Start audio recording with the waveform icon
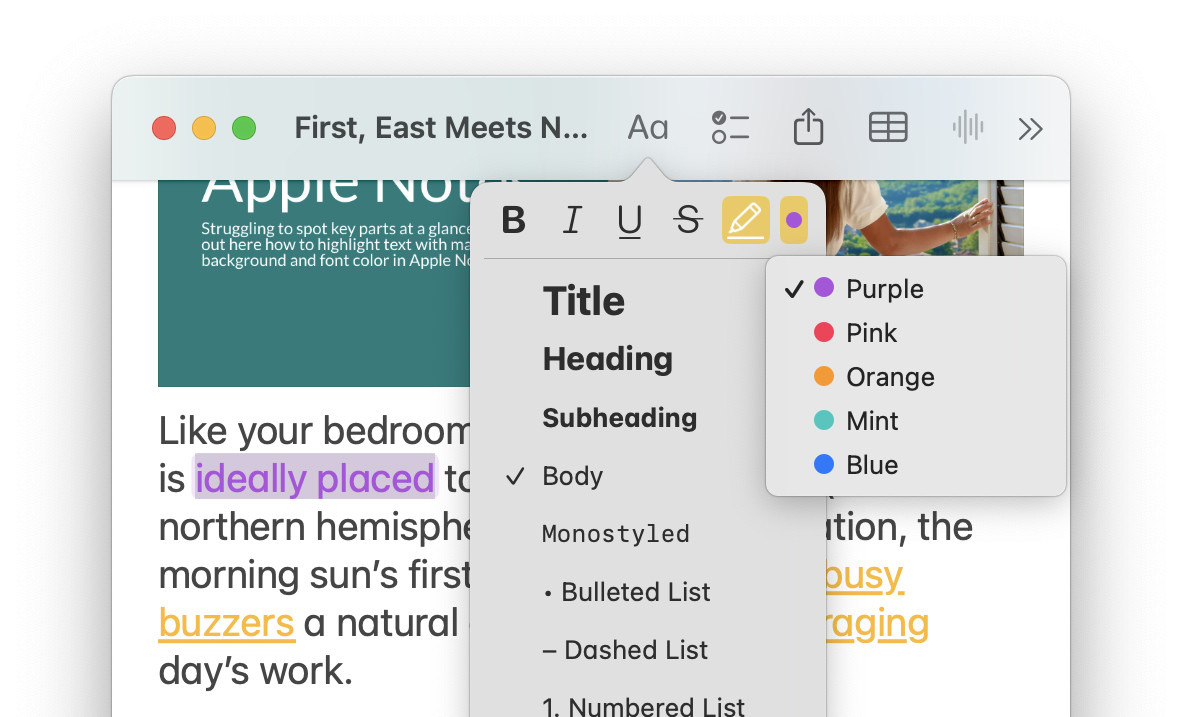This screenshot has height=717, width=1182. coord(968,127)
